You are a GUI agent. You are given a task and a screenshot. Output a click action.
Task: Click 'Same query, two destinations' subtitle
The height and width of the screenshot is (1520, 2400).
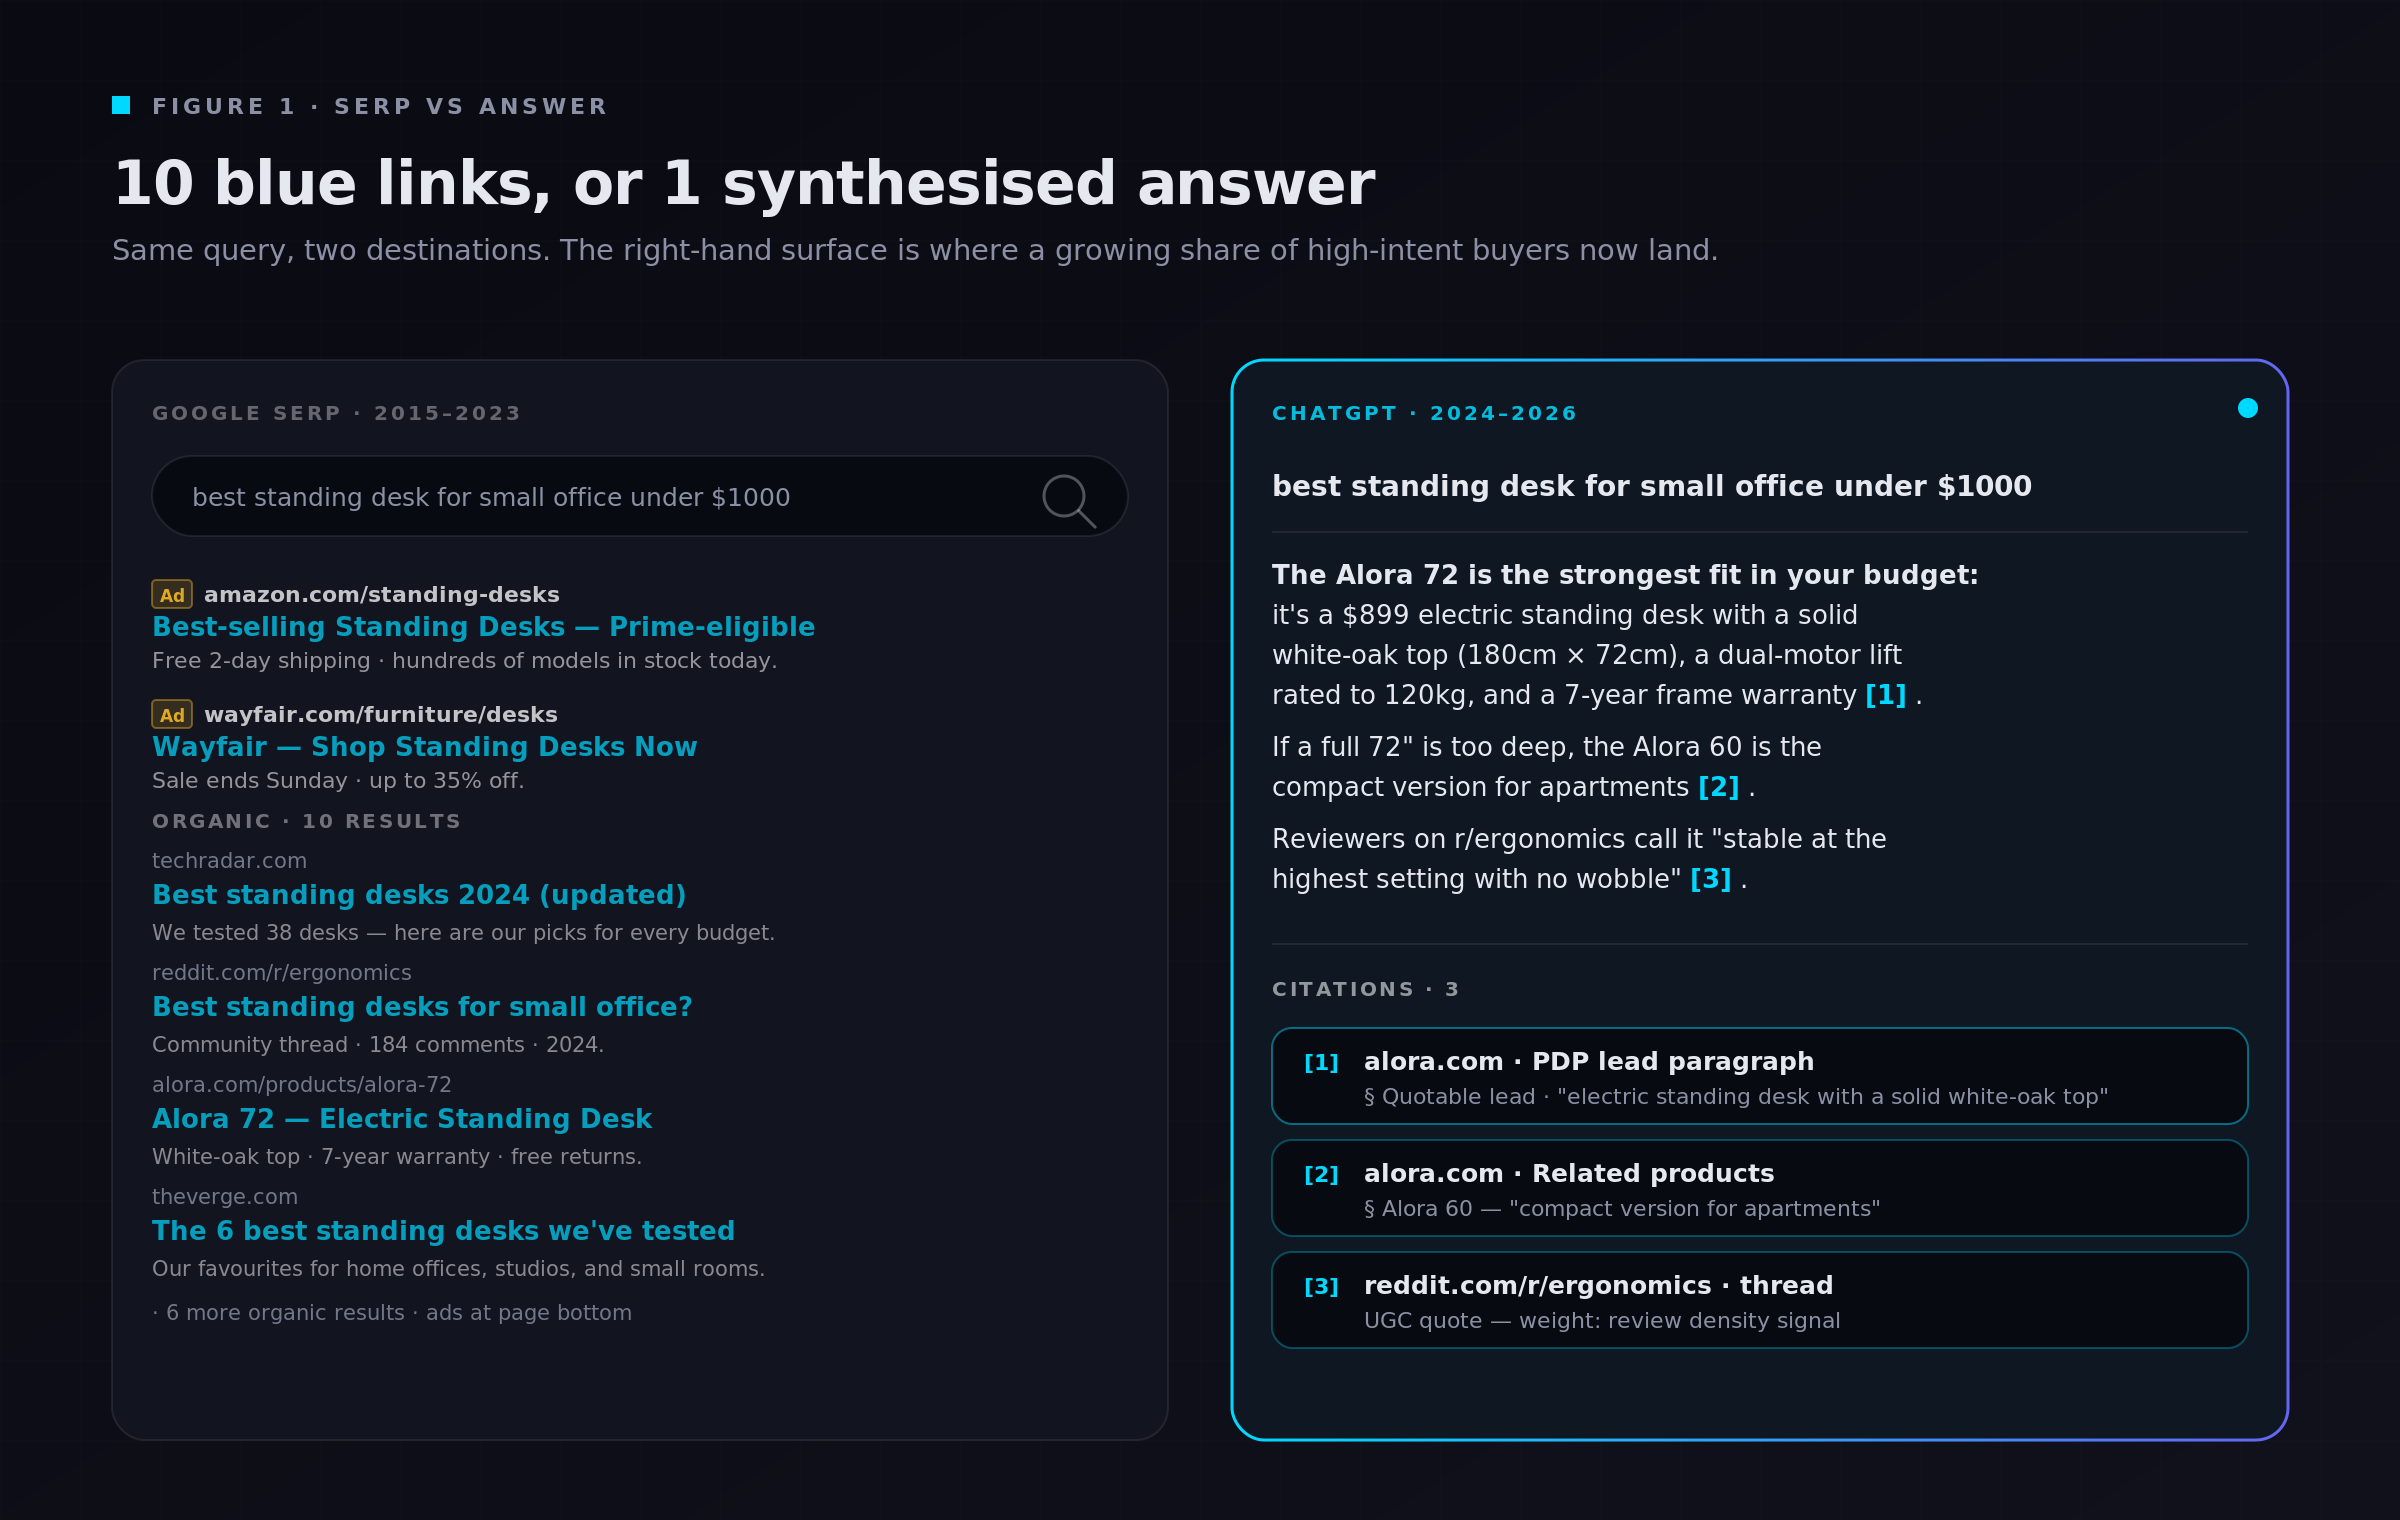tap(915, 250)
